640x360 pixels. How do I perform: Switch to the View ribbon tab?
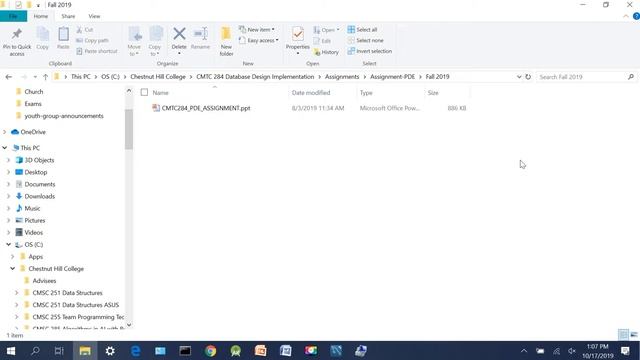tap(94, 16)
